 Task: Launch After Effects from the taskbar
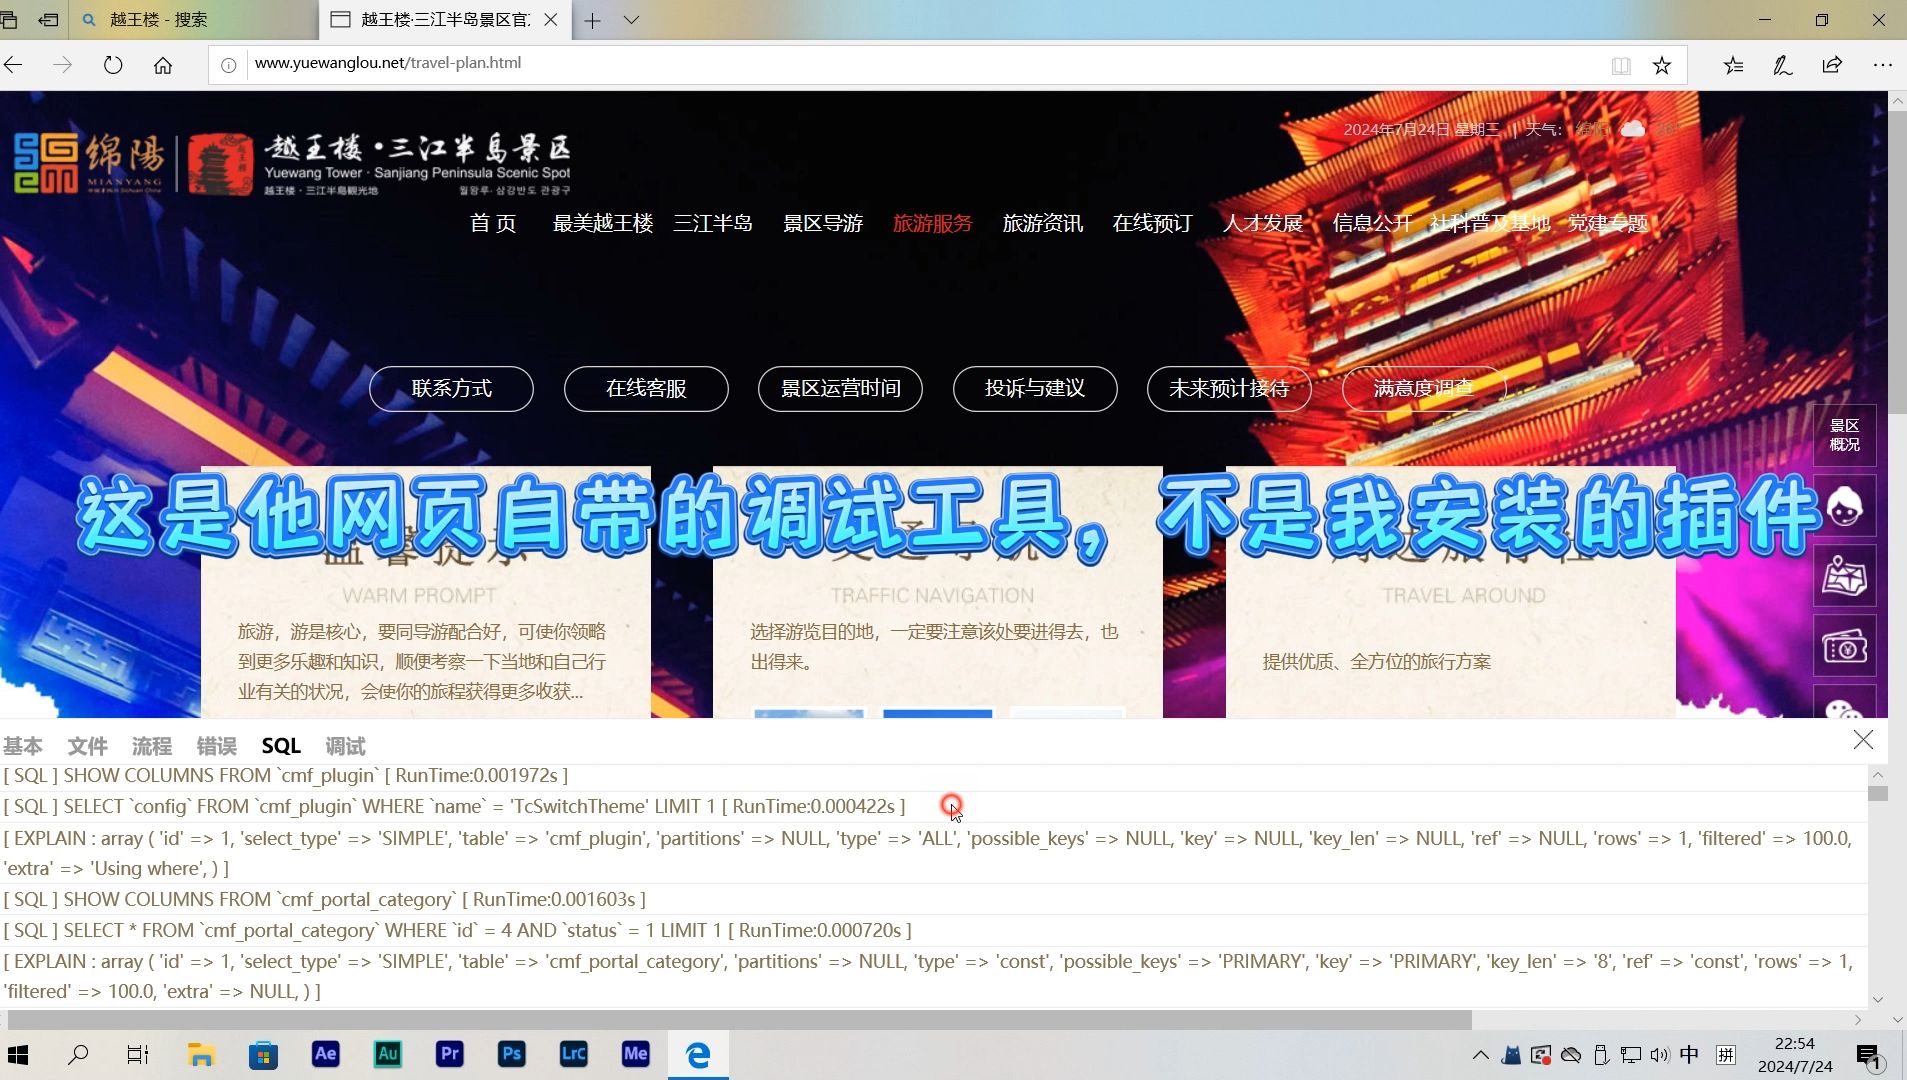tap(326, 1055)
